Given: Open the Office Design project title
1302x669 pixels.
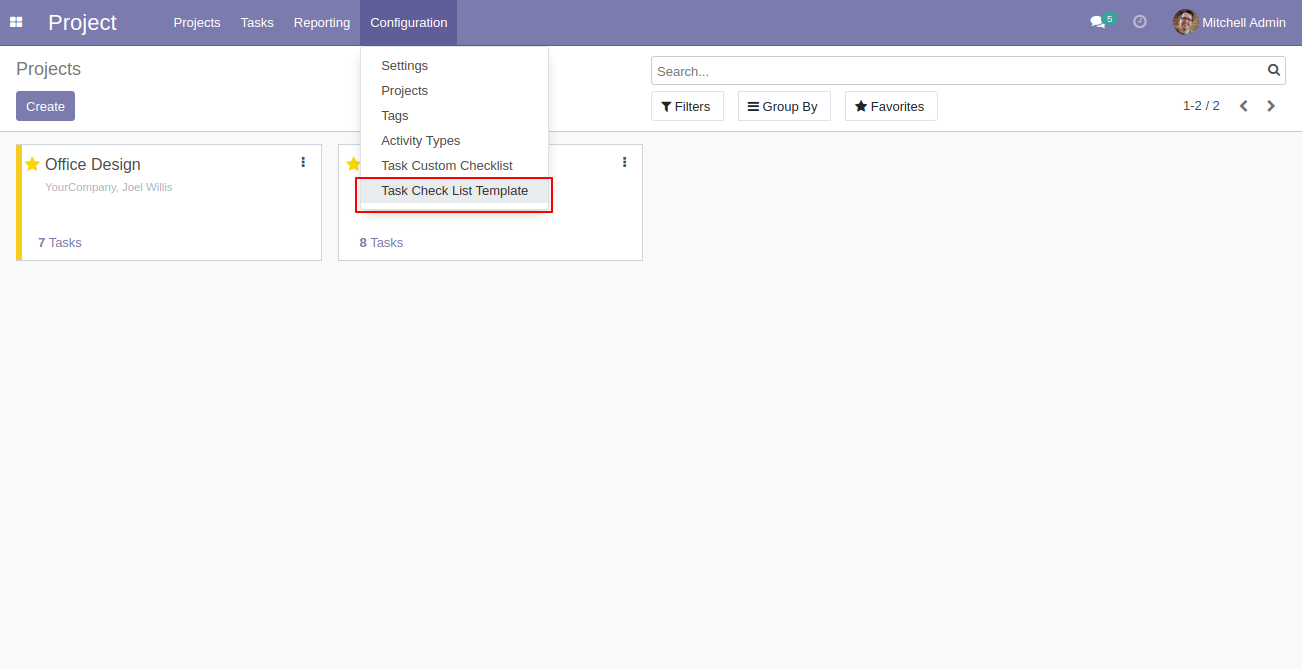Looking at the screenshot, I should pyautogui.click(x=93, y=164).
